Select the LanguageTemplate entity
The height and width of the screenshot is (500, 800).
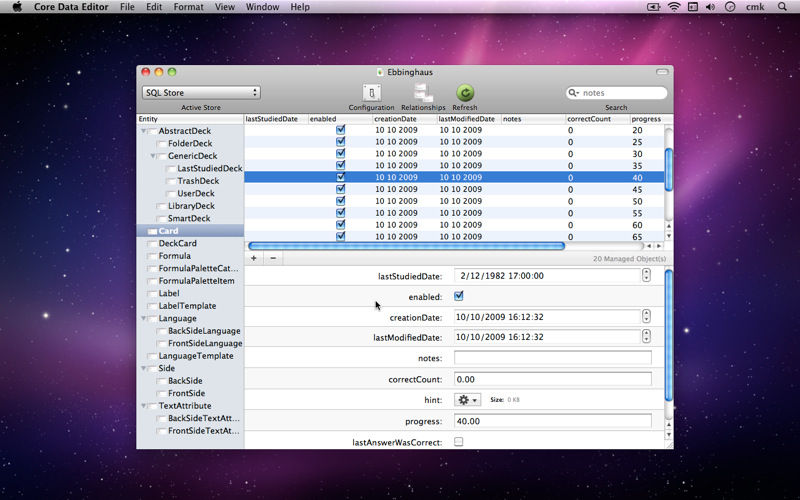[x=196, y=356]
